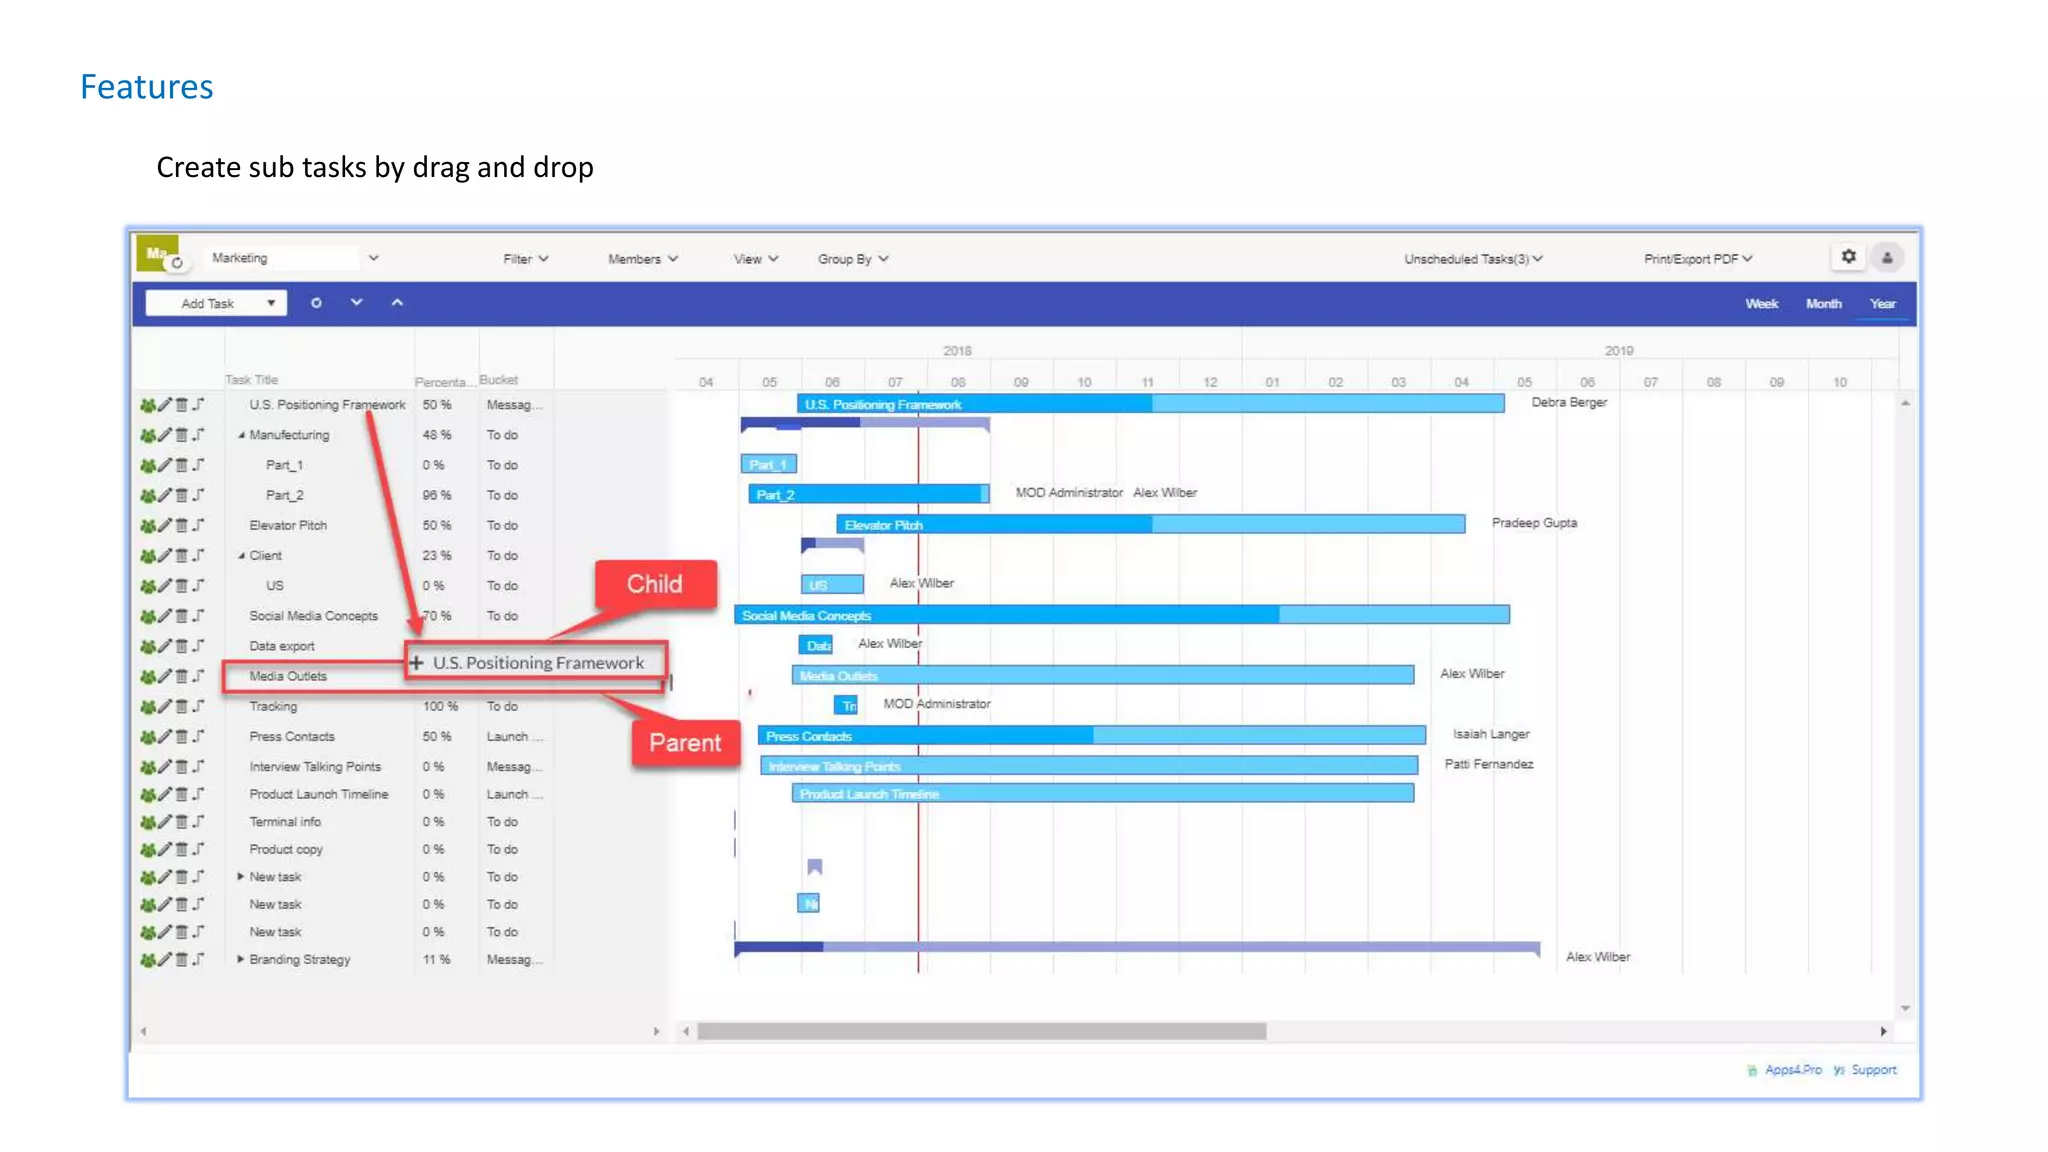The height and width of the screenshot is (1152, 2048).
Task: Open the Members dropdown
Action: click(x=643, y=259)
